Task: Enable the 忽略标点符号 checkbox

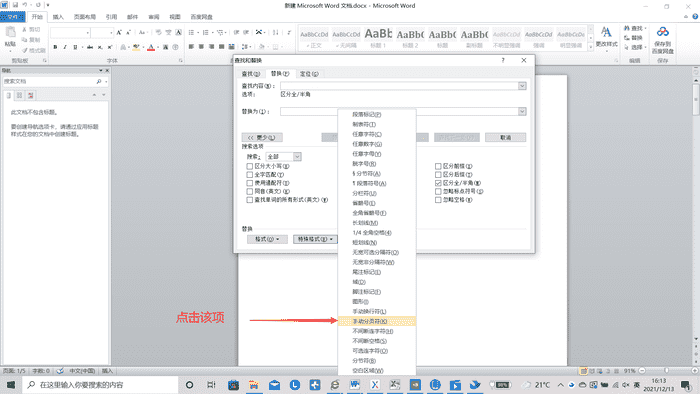Action: [x=438, y=191]
